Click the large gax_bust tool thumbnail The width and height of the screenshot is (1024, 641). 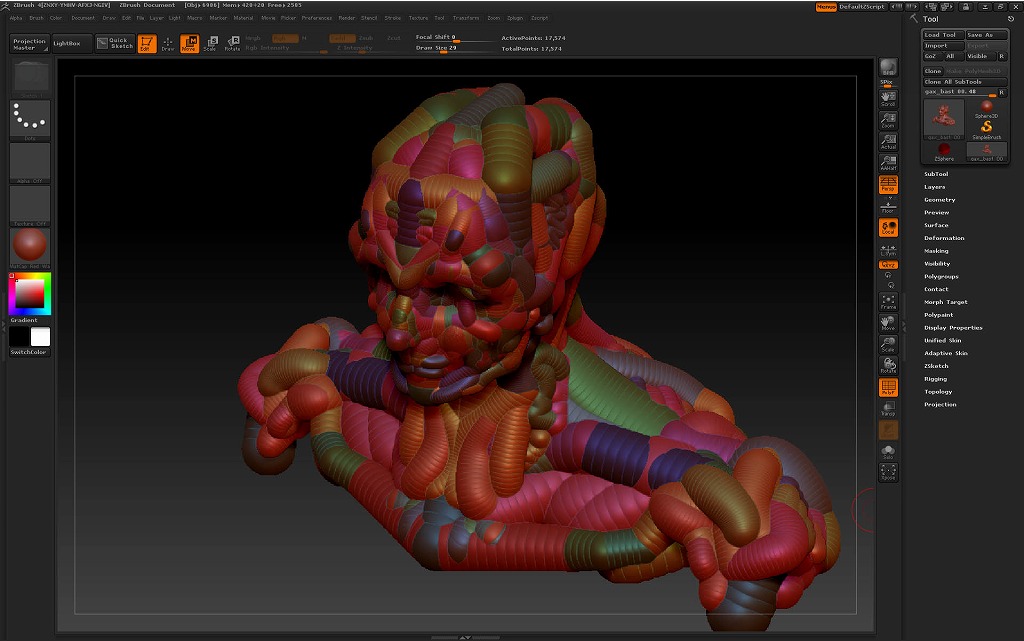click(944, 118)
